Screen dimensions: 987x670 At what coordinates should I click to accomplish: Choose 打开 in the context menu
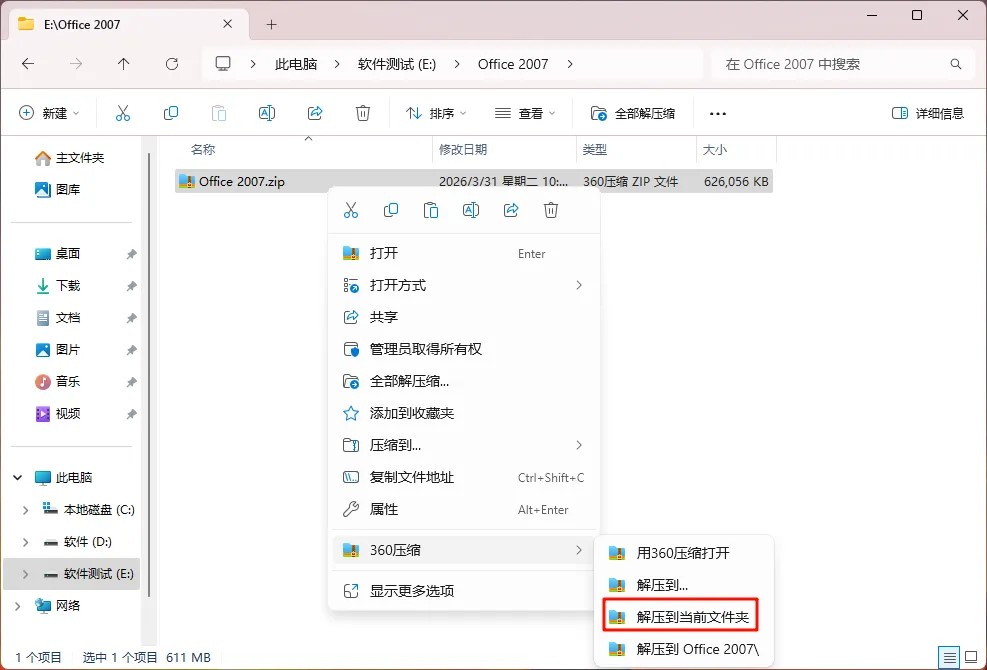tap(465, 253)
